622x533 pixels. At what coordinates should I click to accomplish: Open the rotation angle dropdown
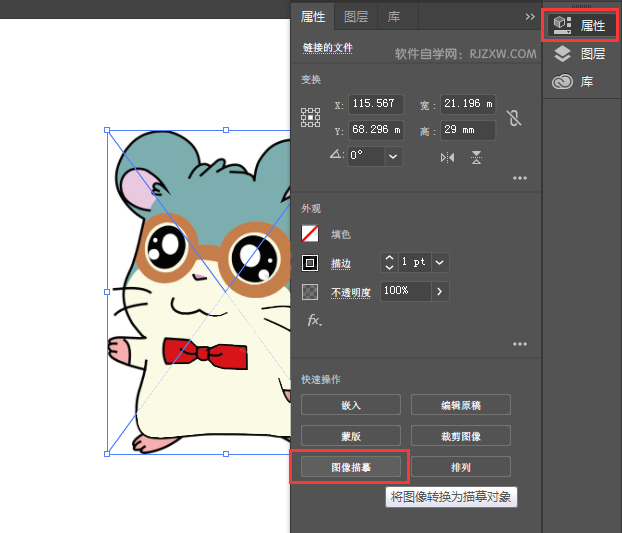pyautogui.click(x=393, y=156)
